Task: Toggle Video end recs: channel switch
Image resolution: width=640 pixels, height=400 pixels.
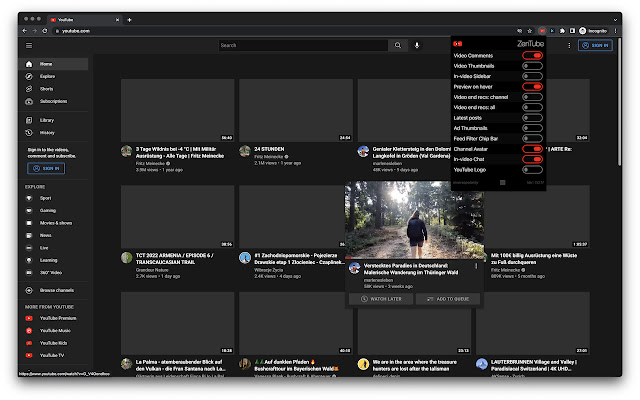Action: [532, 97]
